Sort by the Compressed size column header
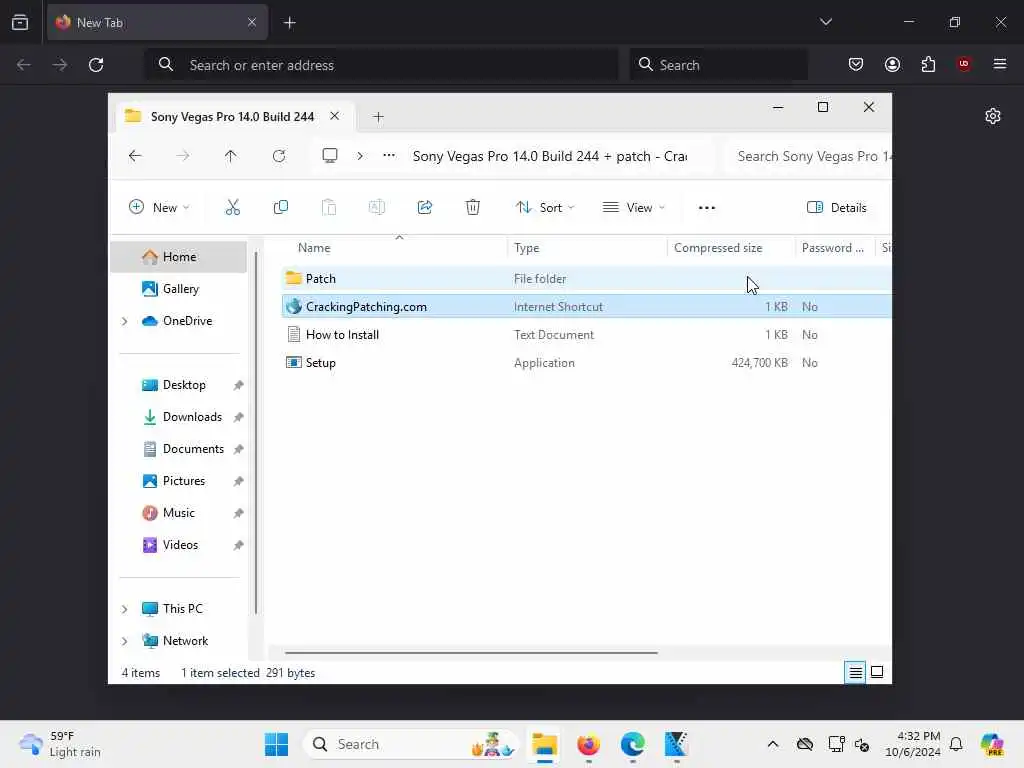 [x=731, y=248]
